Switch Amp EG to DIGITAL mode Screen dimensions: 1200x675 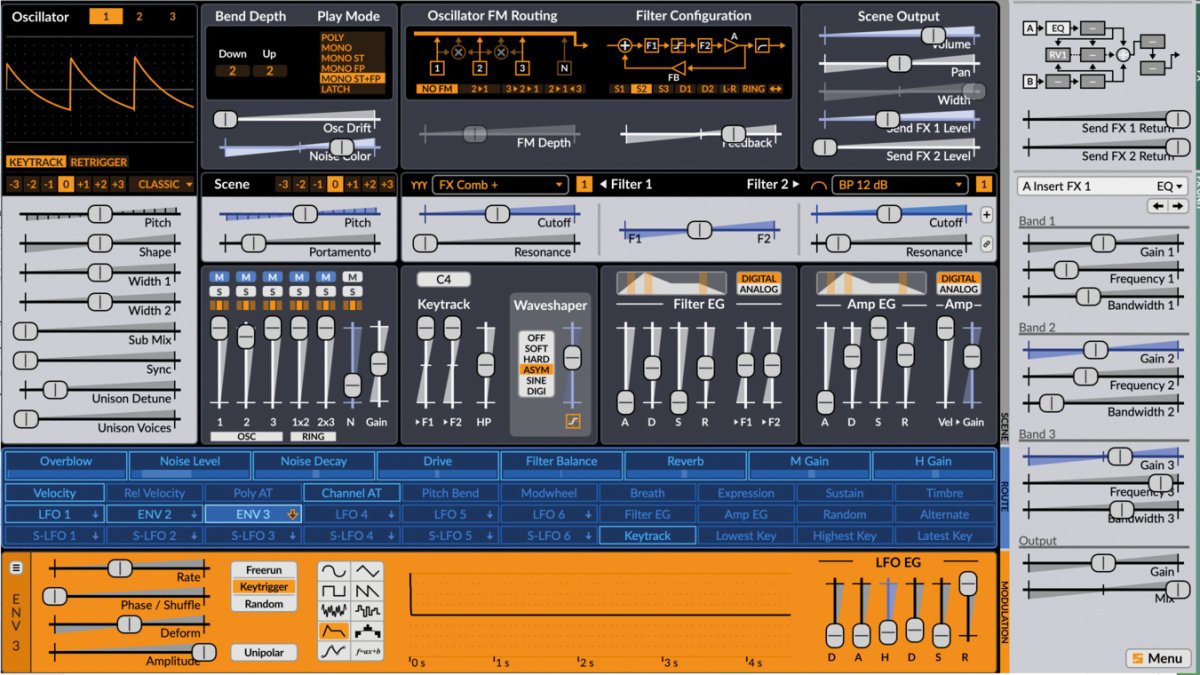(x=958, y=278)
